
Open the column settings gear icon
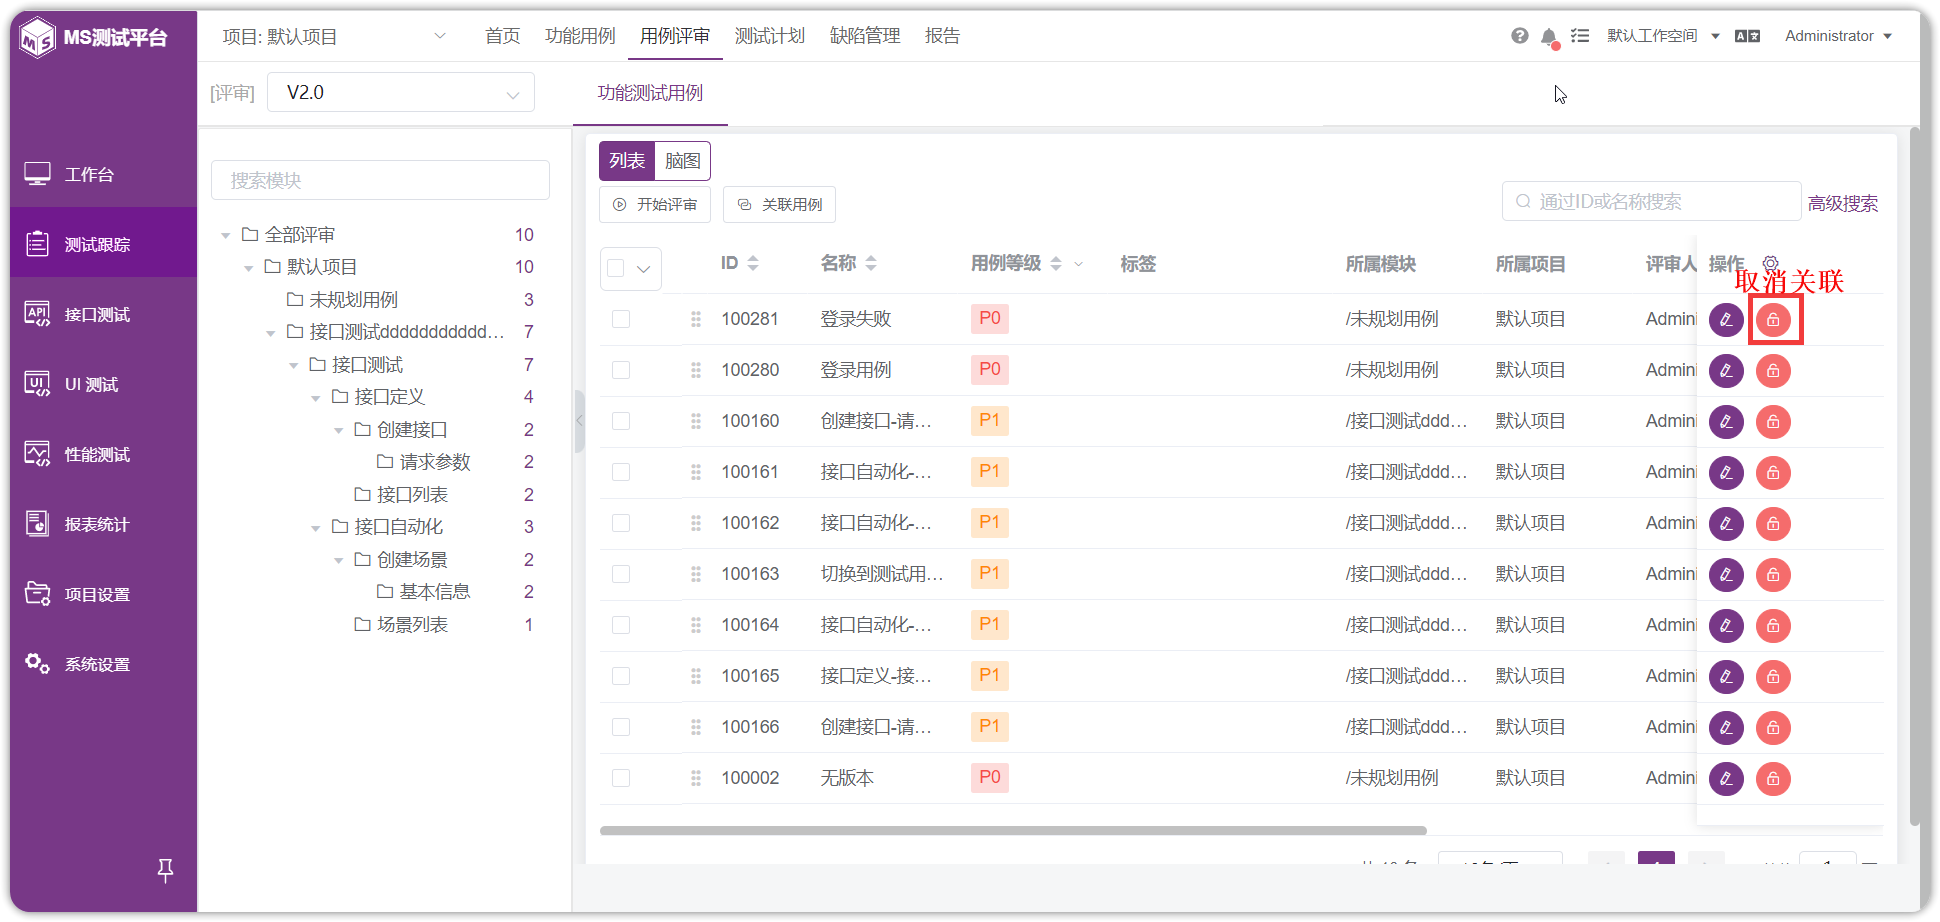pos(1770,263)
